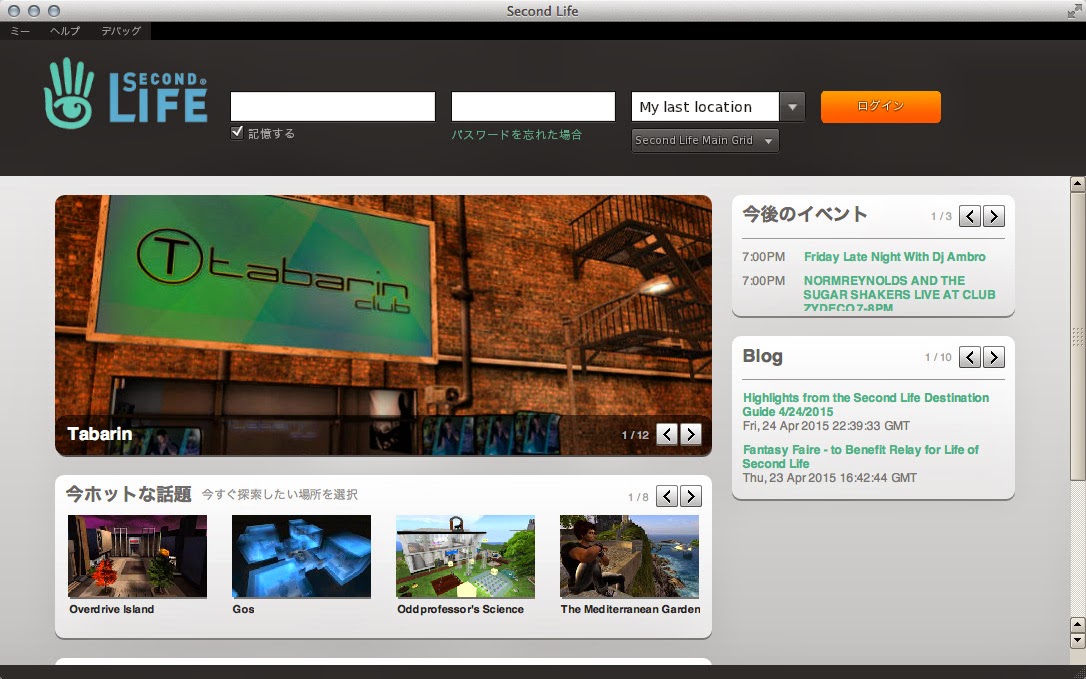The image size is (1086, 679).
Task: Open the Gos destination thumbnail
Action: [x=301, y=556]
